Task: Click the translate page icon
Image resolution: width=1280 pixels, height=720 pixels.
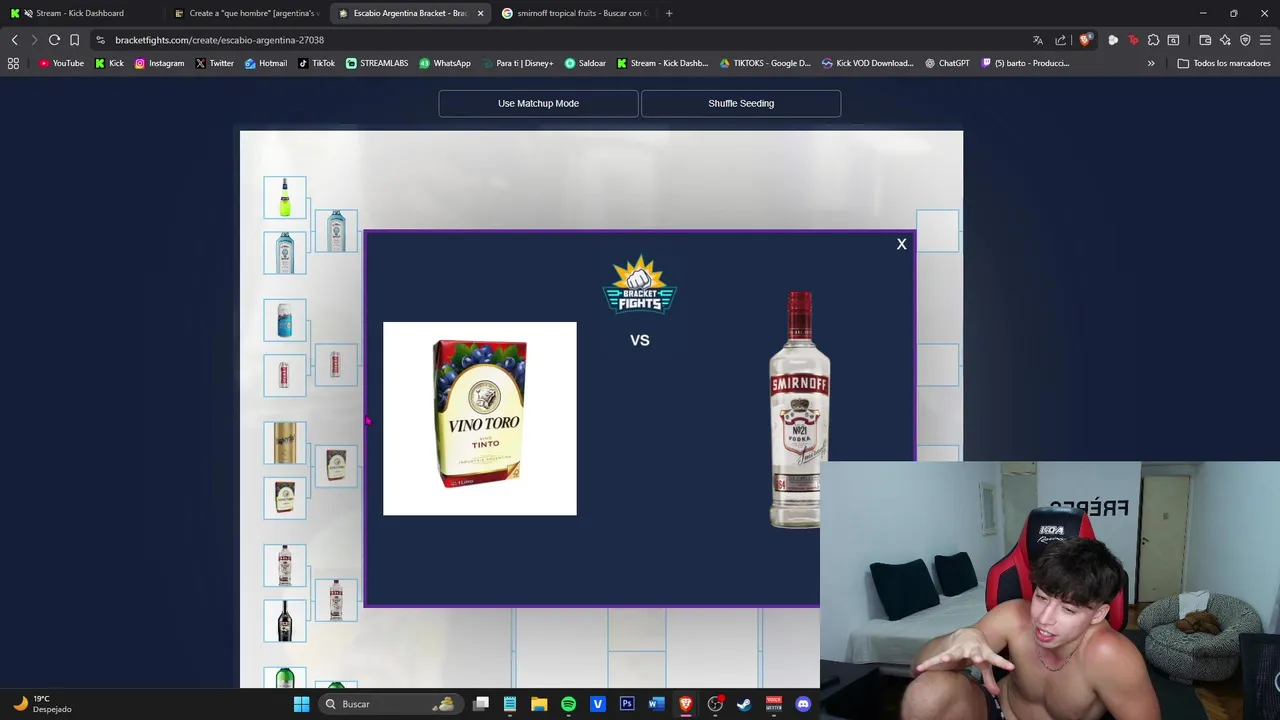Action: (x=1038, y=40)
